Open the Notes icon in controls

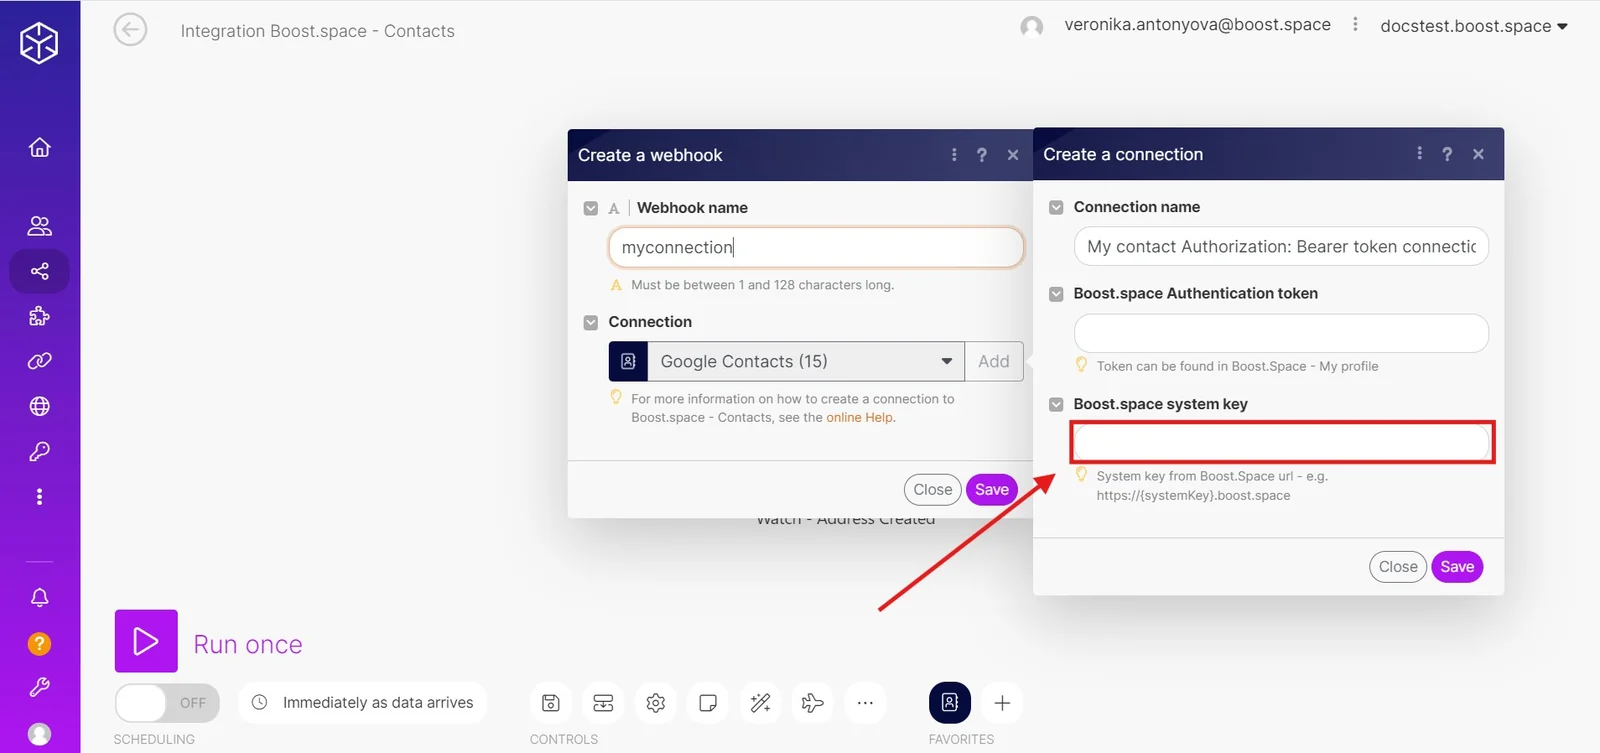708,703
